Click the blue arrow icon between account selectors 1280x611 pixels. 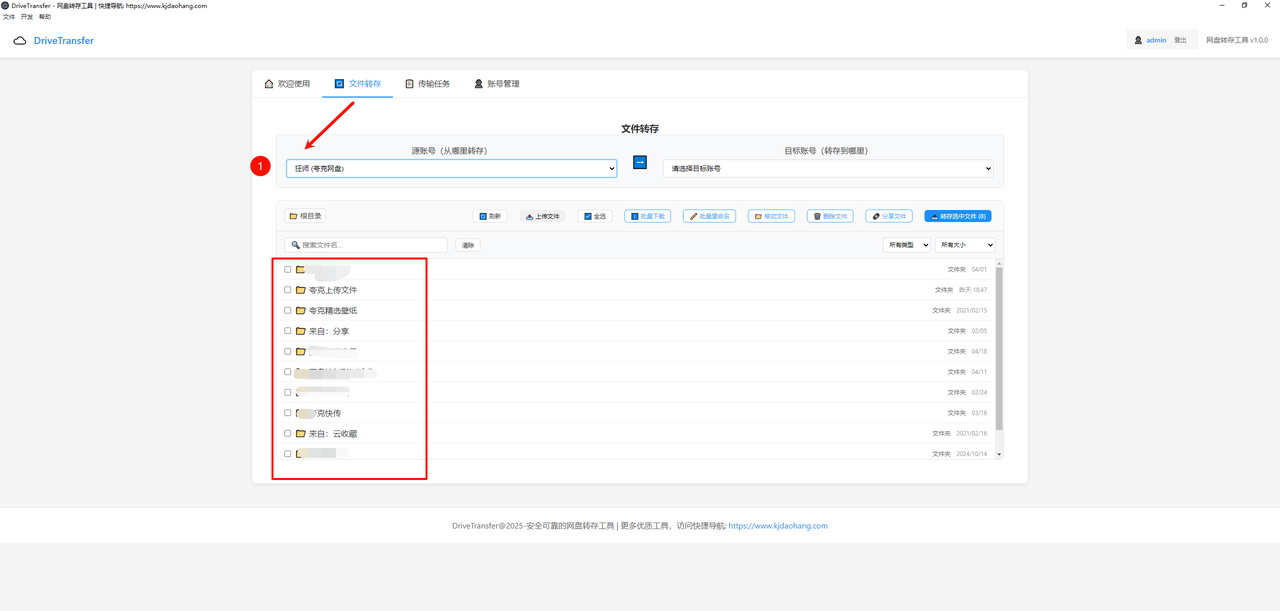pyautogui.click(x=640, y=162)
